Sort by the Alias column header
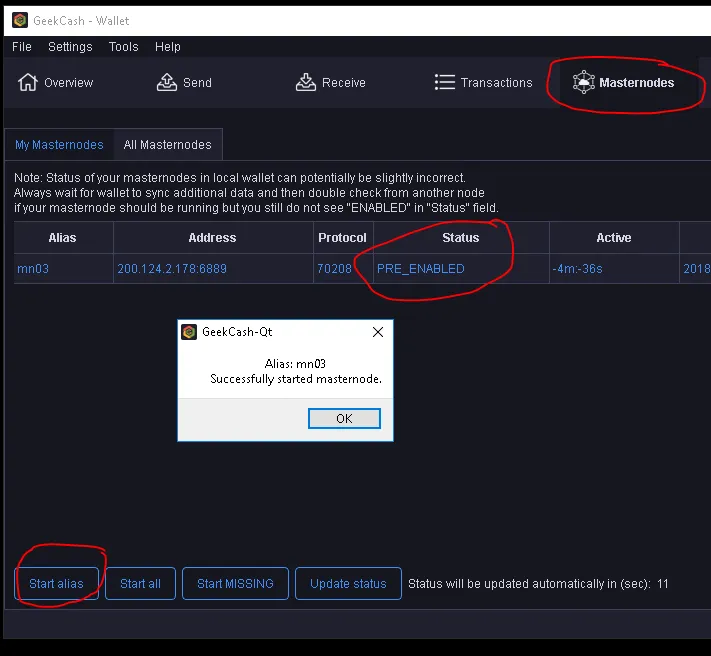This screenshot has width=711, height=656. click(63, 238)
